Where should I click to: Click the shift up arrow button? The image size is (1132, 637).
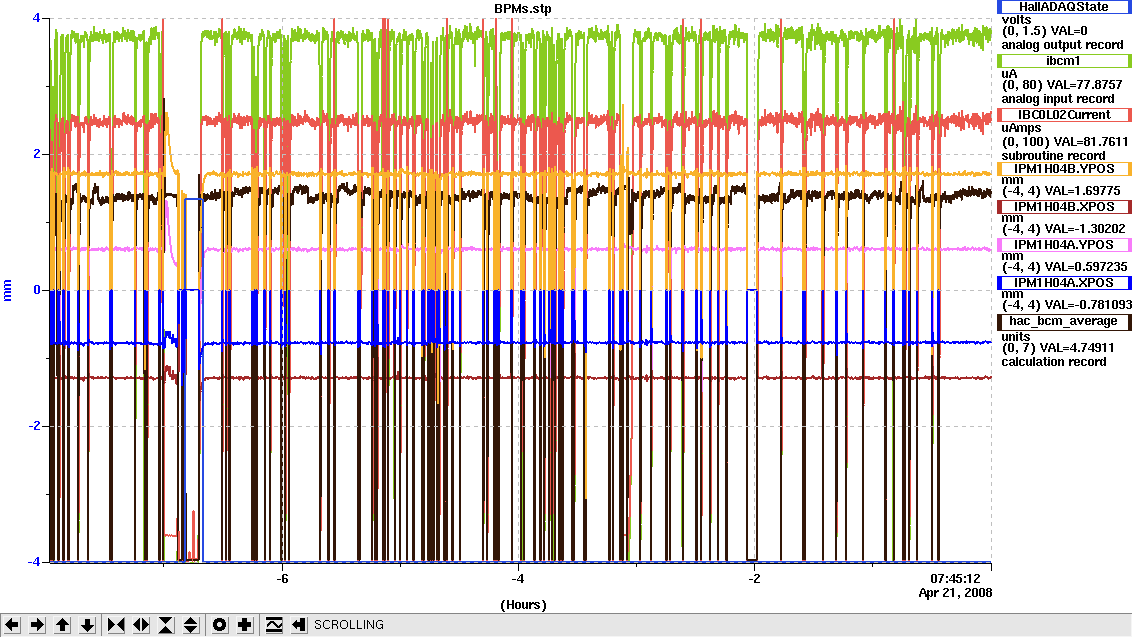63,625
